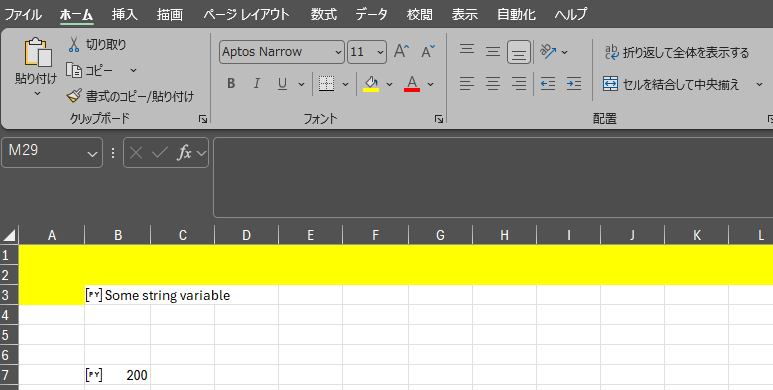773x390 pixels.
Task: Expand border style options arrow
Action: (x=345, y=85)
